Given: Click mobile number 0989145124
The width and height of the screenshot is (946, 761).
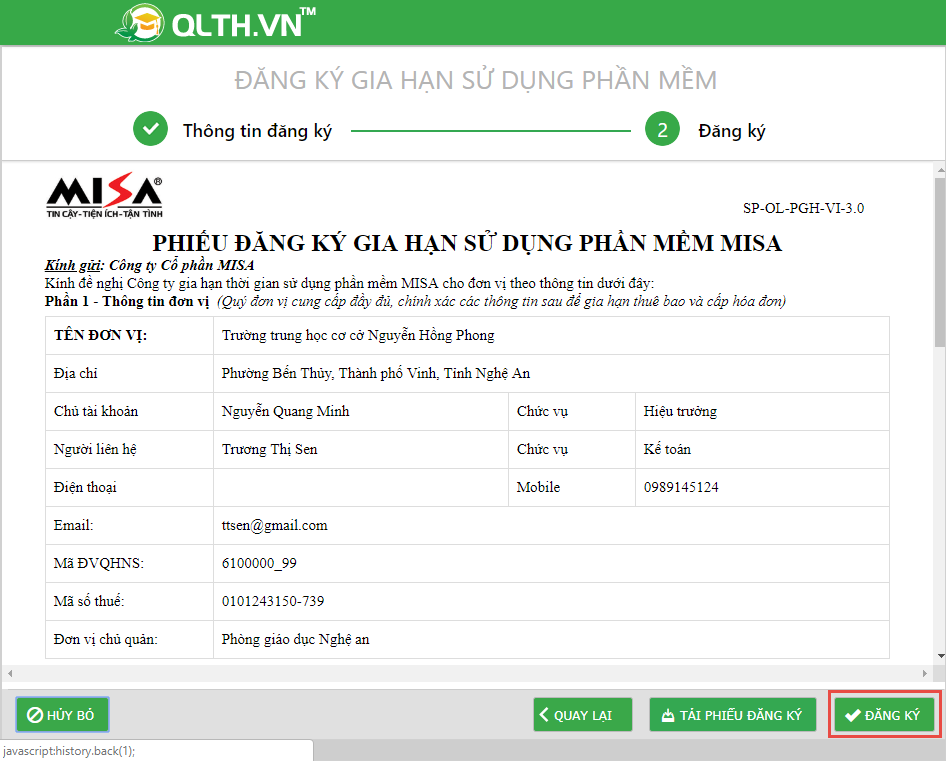Looking at the screenshot, I should point(681,488).
